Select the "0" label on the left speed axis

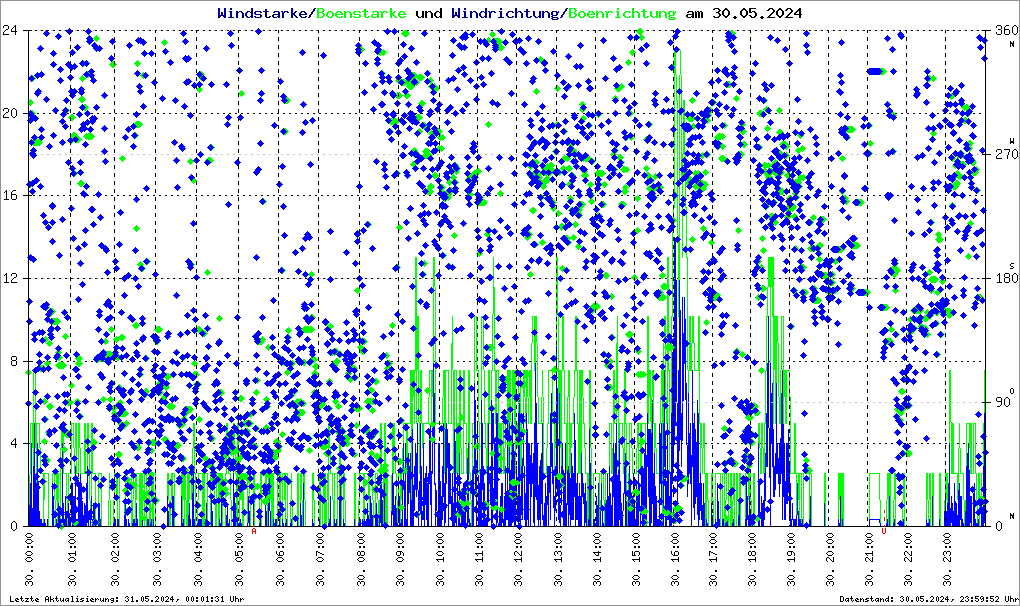click(14, 526)
